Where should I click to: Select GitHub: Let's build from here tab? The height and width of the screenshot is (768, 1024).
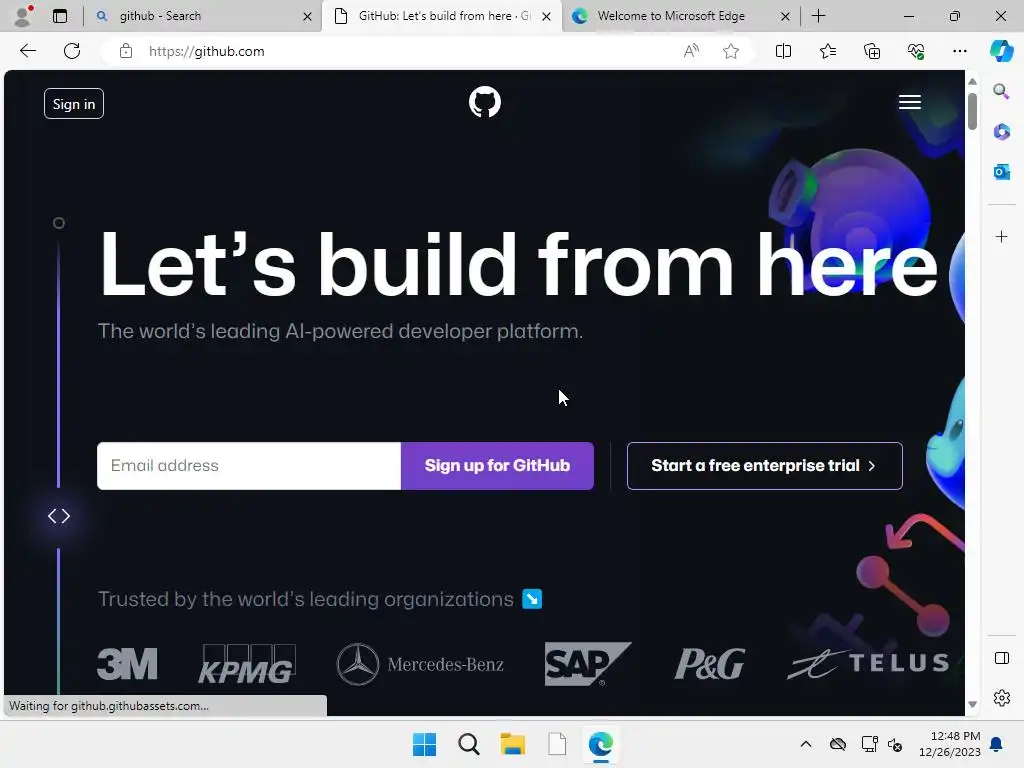442,16
